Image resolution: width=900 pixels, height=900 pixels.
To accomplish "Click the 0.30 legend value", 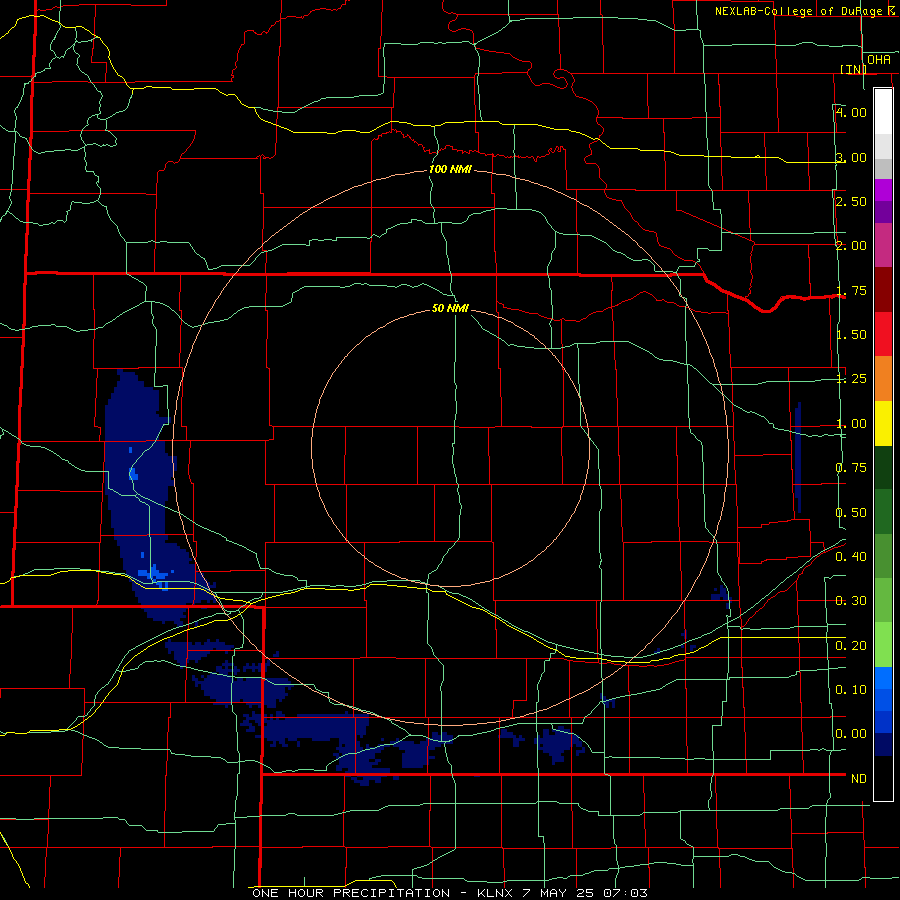I will pyautogui.click(x=851, y=601).
